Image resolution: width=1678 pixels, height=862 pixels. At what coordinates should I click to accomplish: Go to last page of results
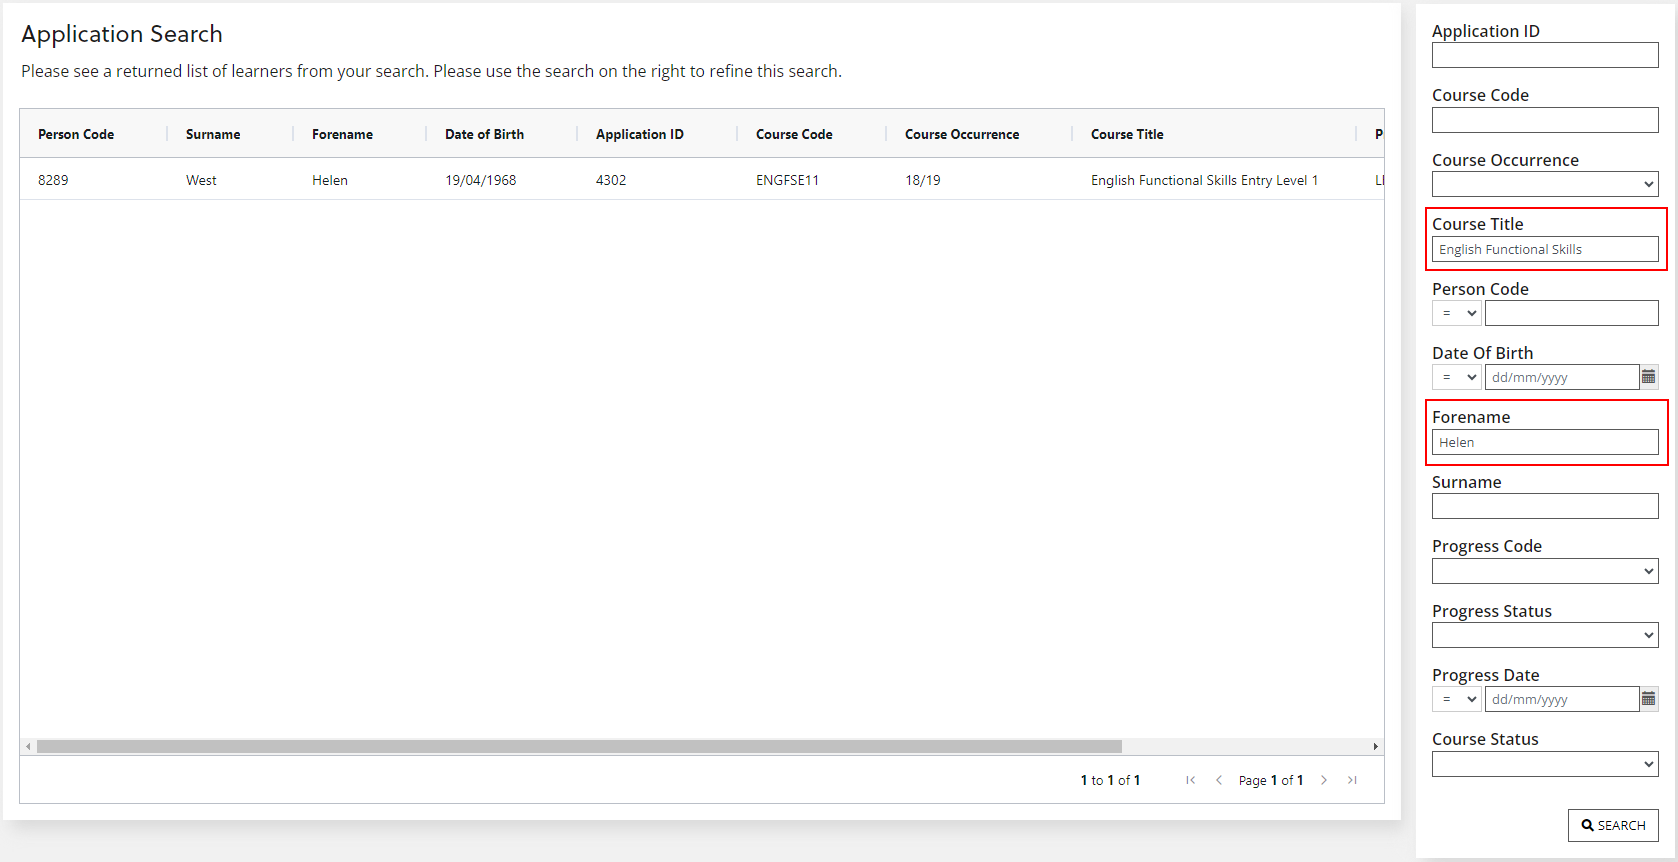coord(1352,780)
